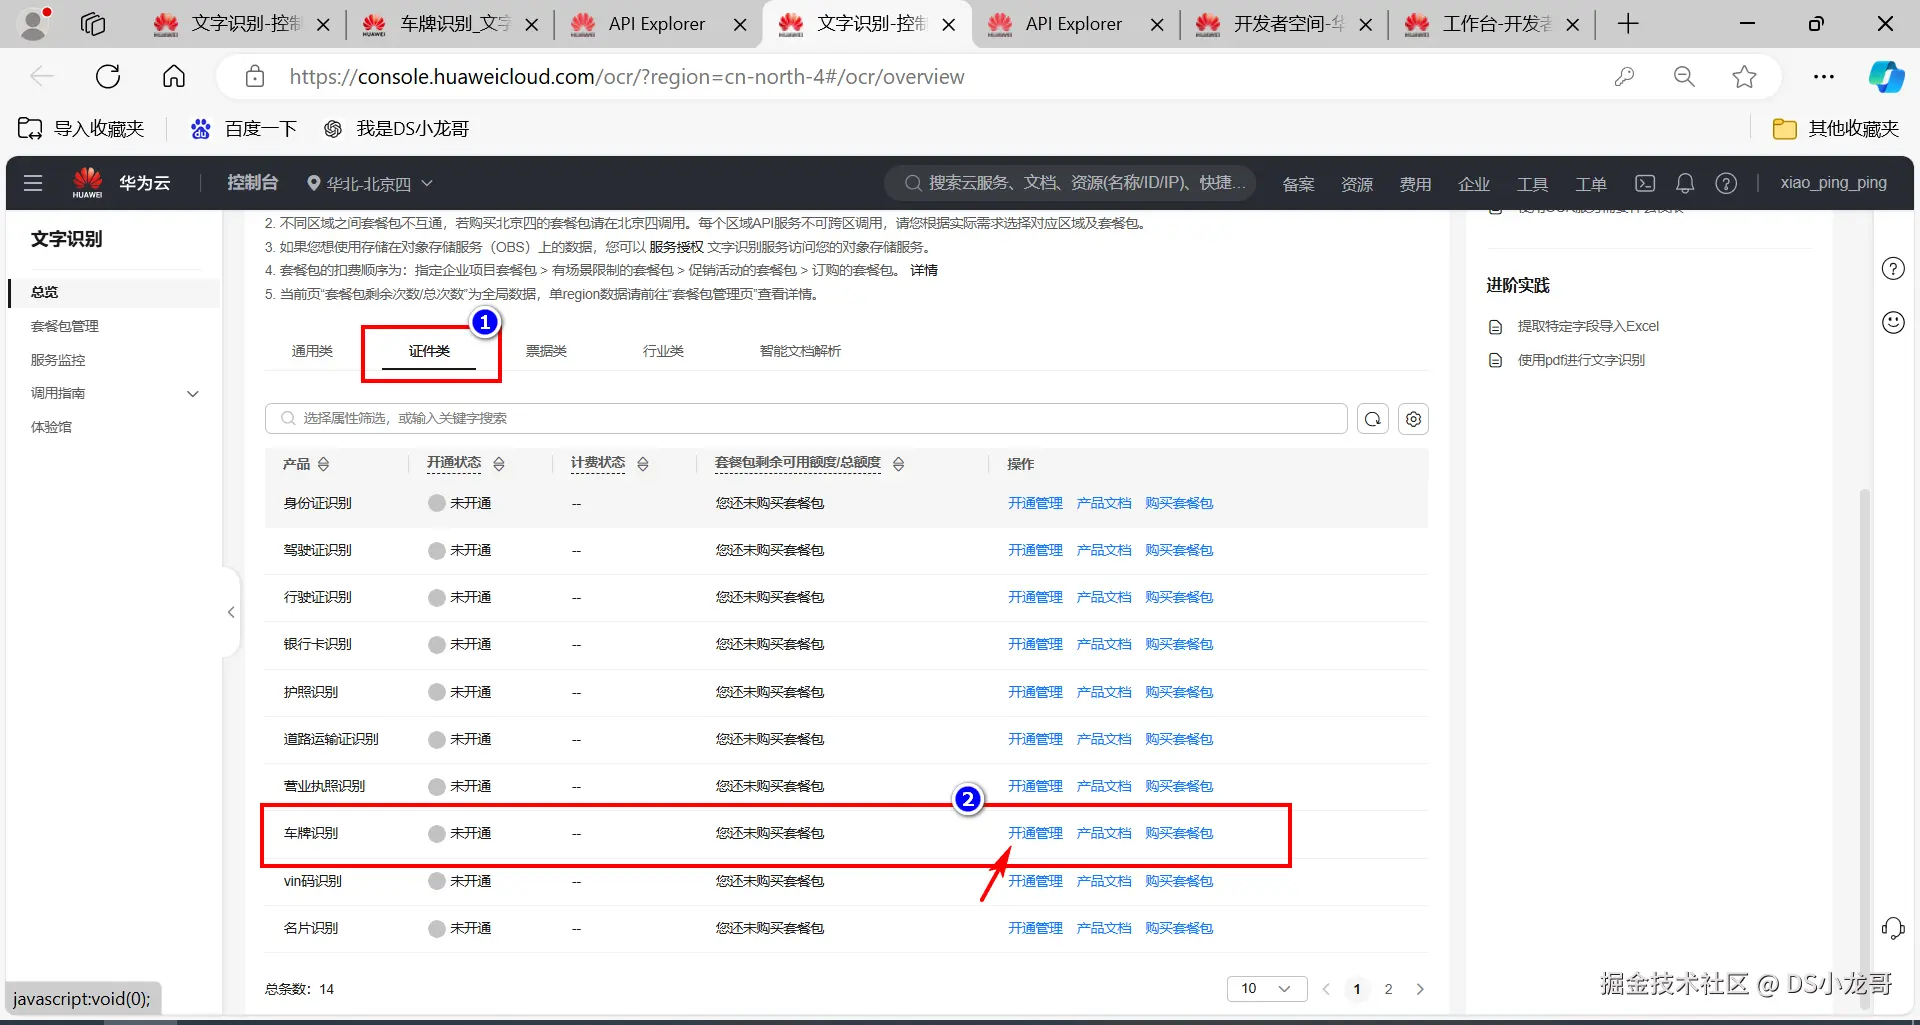
Task: Go to the next table page
Action: tap(1420, 989)
